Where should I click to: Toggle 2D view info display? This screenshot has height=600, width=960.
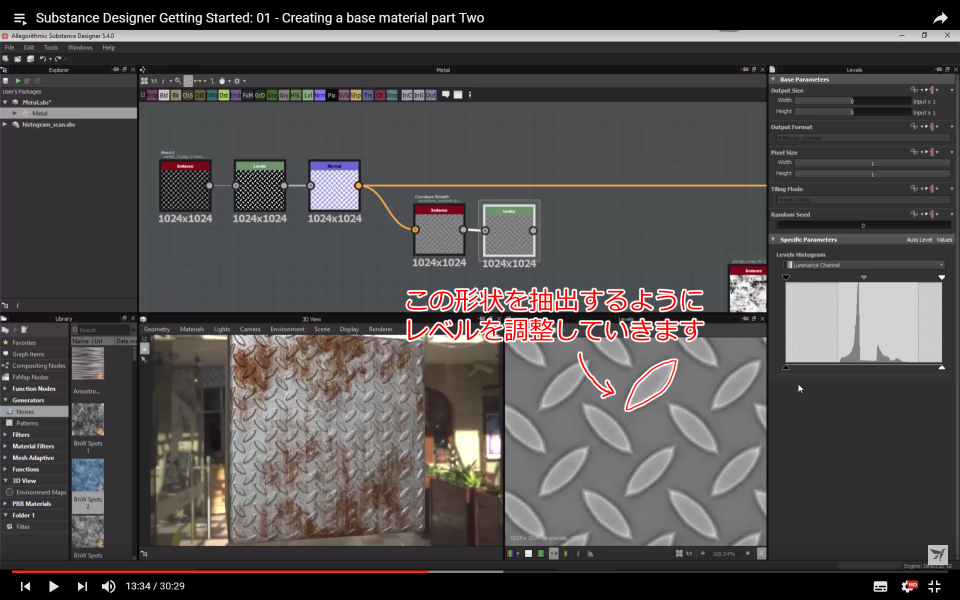click(578, 553)
